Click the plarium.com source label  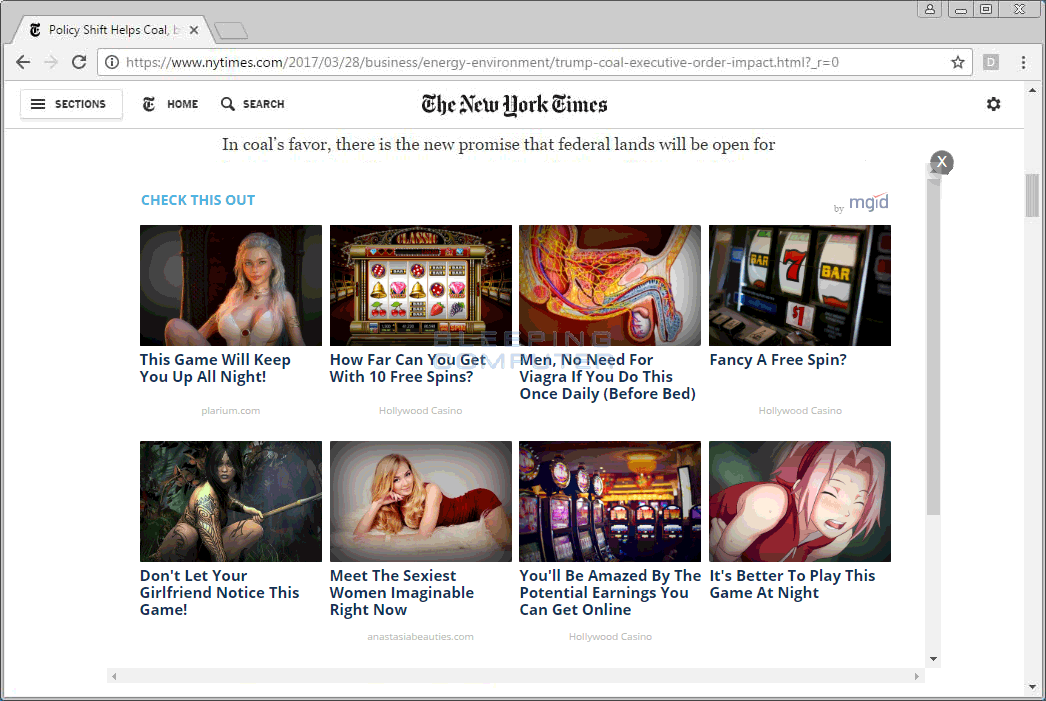pyautogui.click(x=231, y=411)
